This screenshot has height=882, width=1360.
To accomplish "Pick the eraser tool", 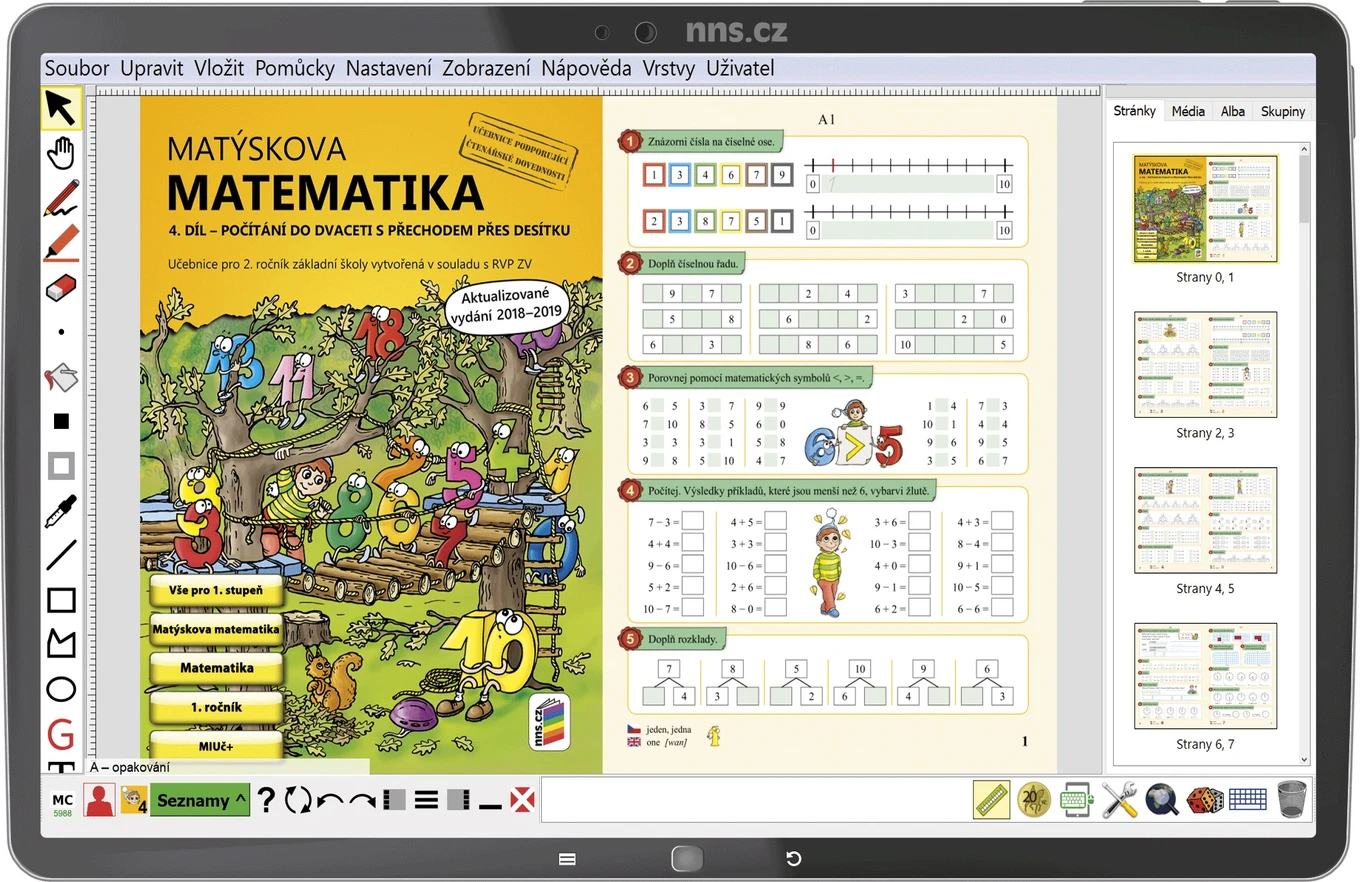I will pyautogui.click(x=61, y=289).
